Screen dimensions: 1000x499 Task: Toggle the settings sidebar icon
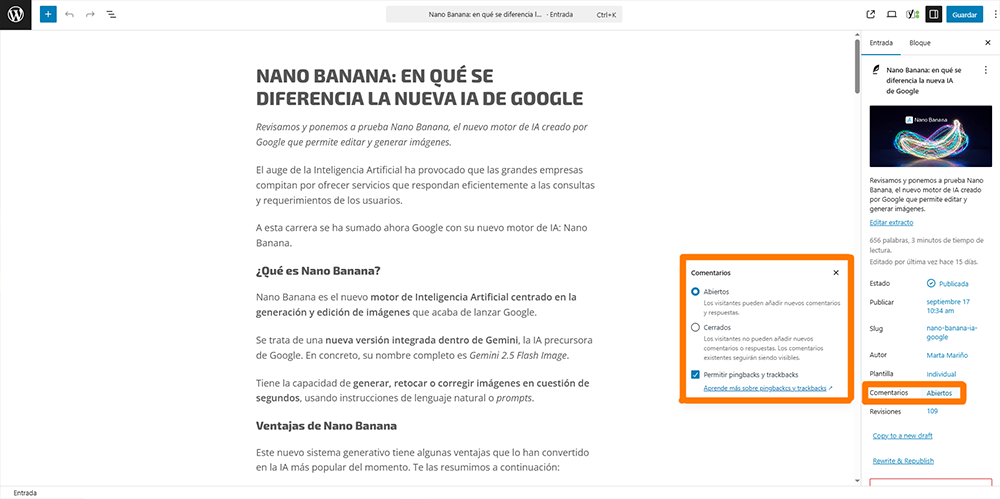[x=934, y=14]
